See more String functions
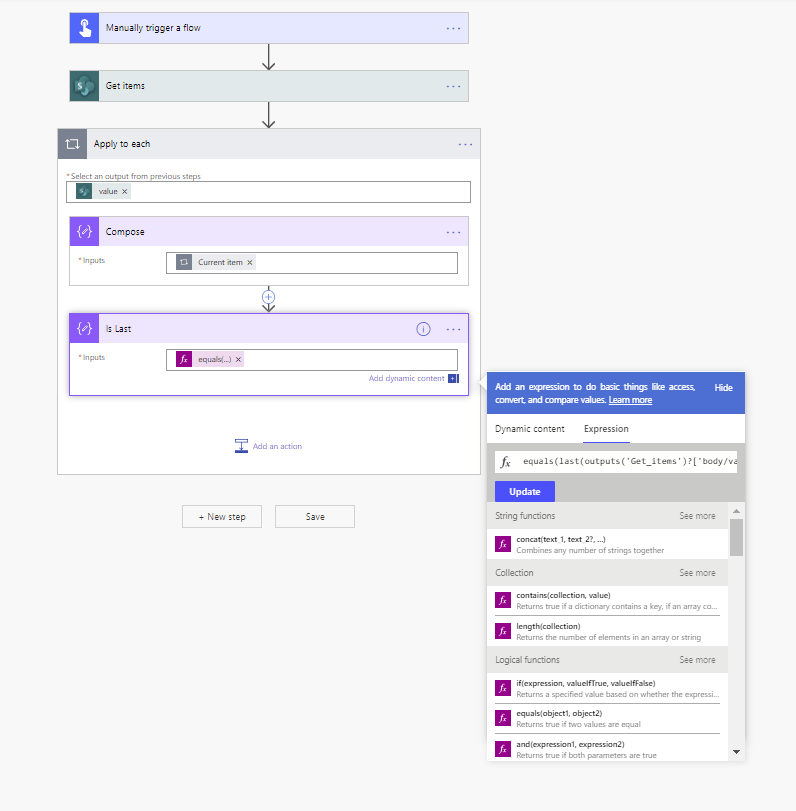The height and width of the screenshot is (811, 796). (697, 516)
